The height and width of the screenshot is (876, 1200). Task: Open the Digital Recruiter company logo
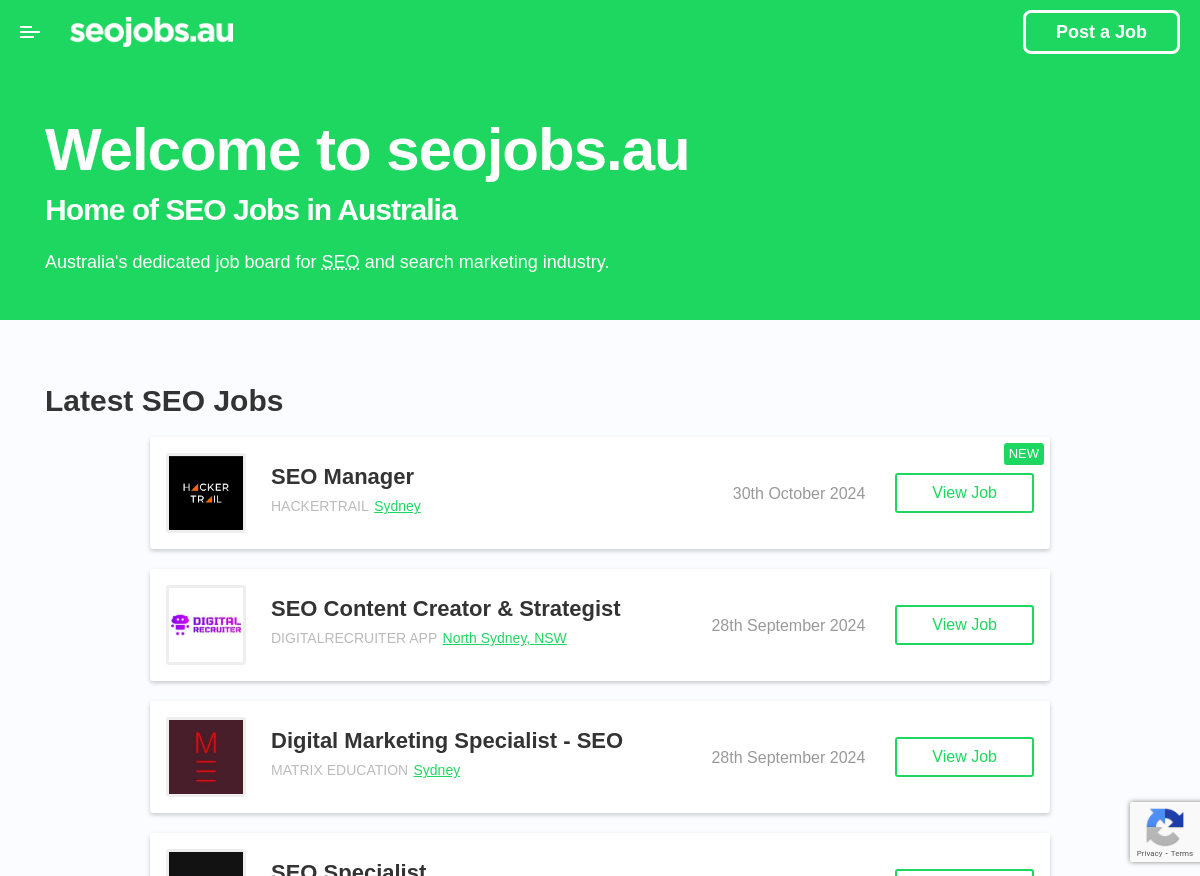[206, 625]
